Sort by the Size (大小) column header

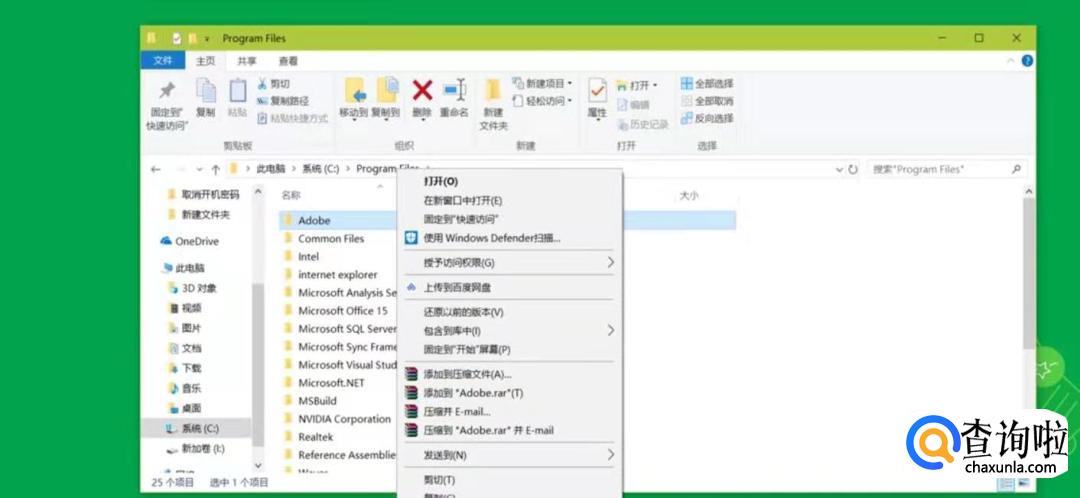point(689,196)
